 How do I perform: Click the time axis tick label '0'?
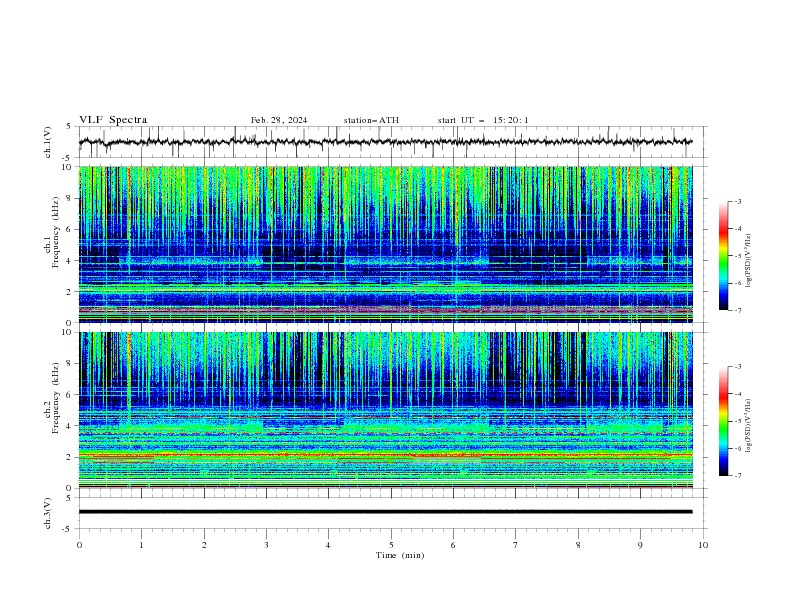(79, 545)
